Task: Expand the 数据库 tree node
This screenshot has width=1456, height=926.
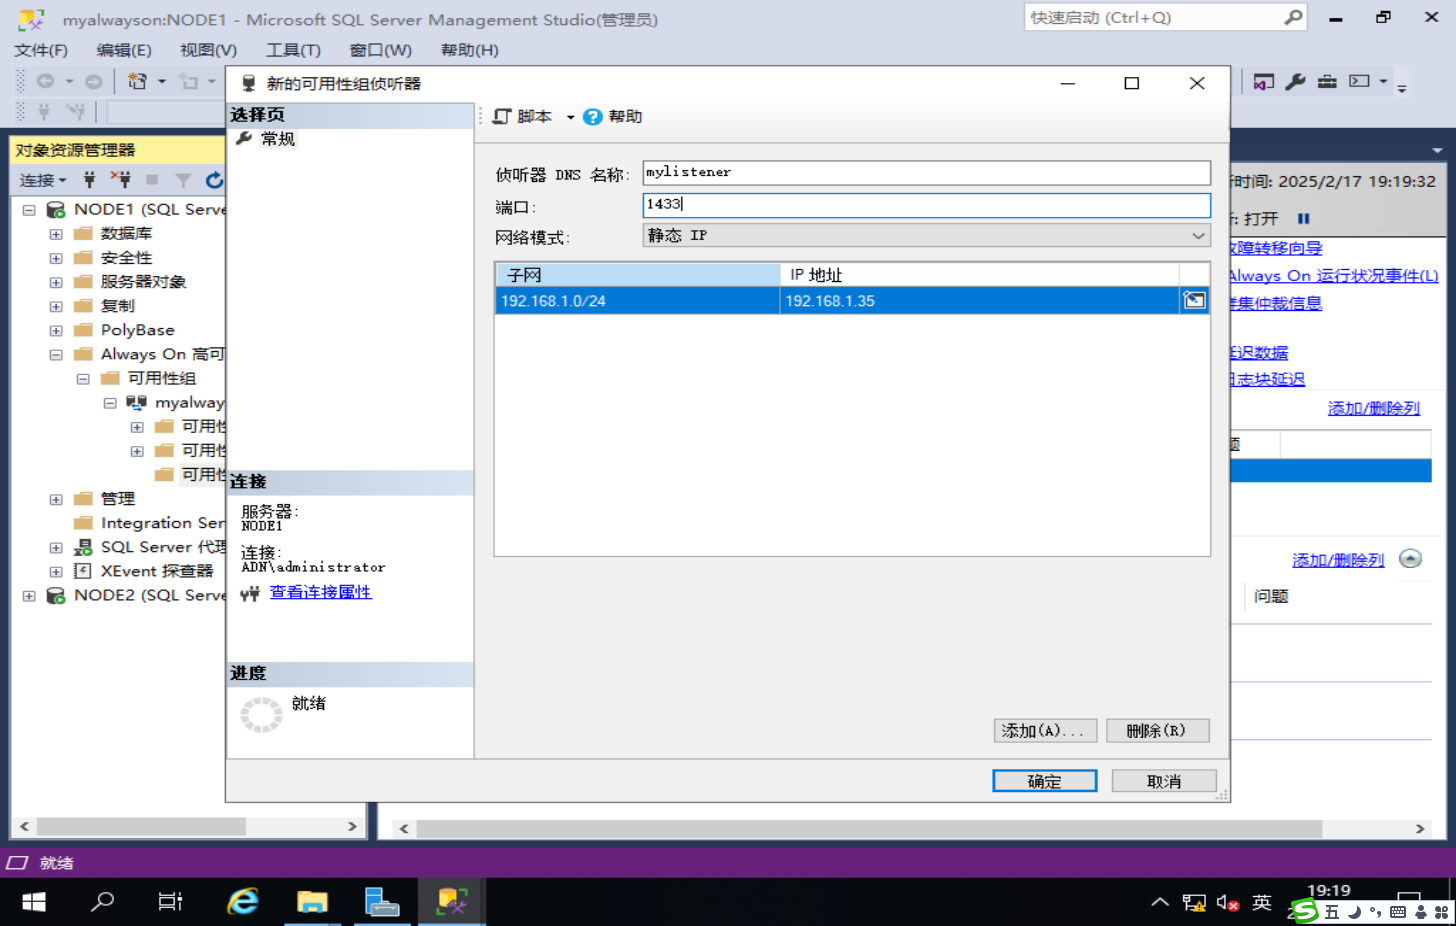Action: point(56,233)
